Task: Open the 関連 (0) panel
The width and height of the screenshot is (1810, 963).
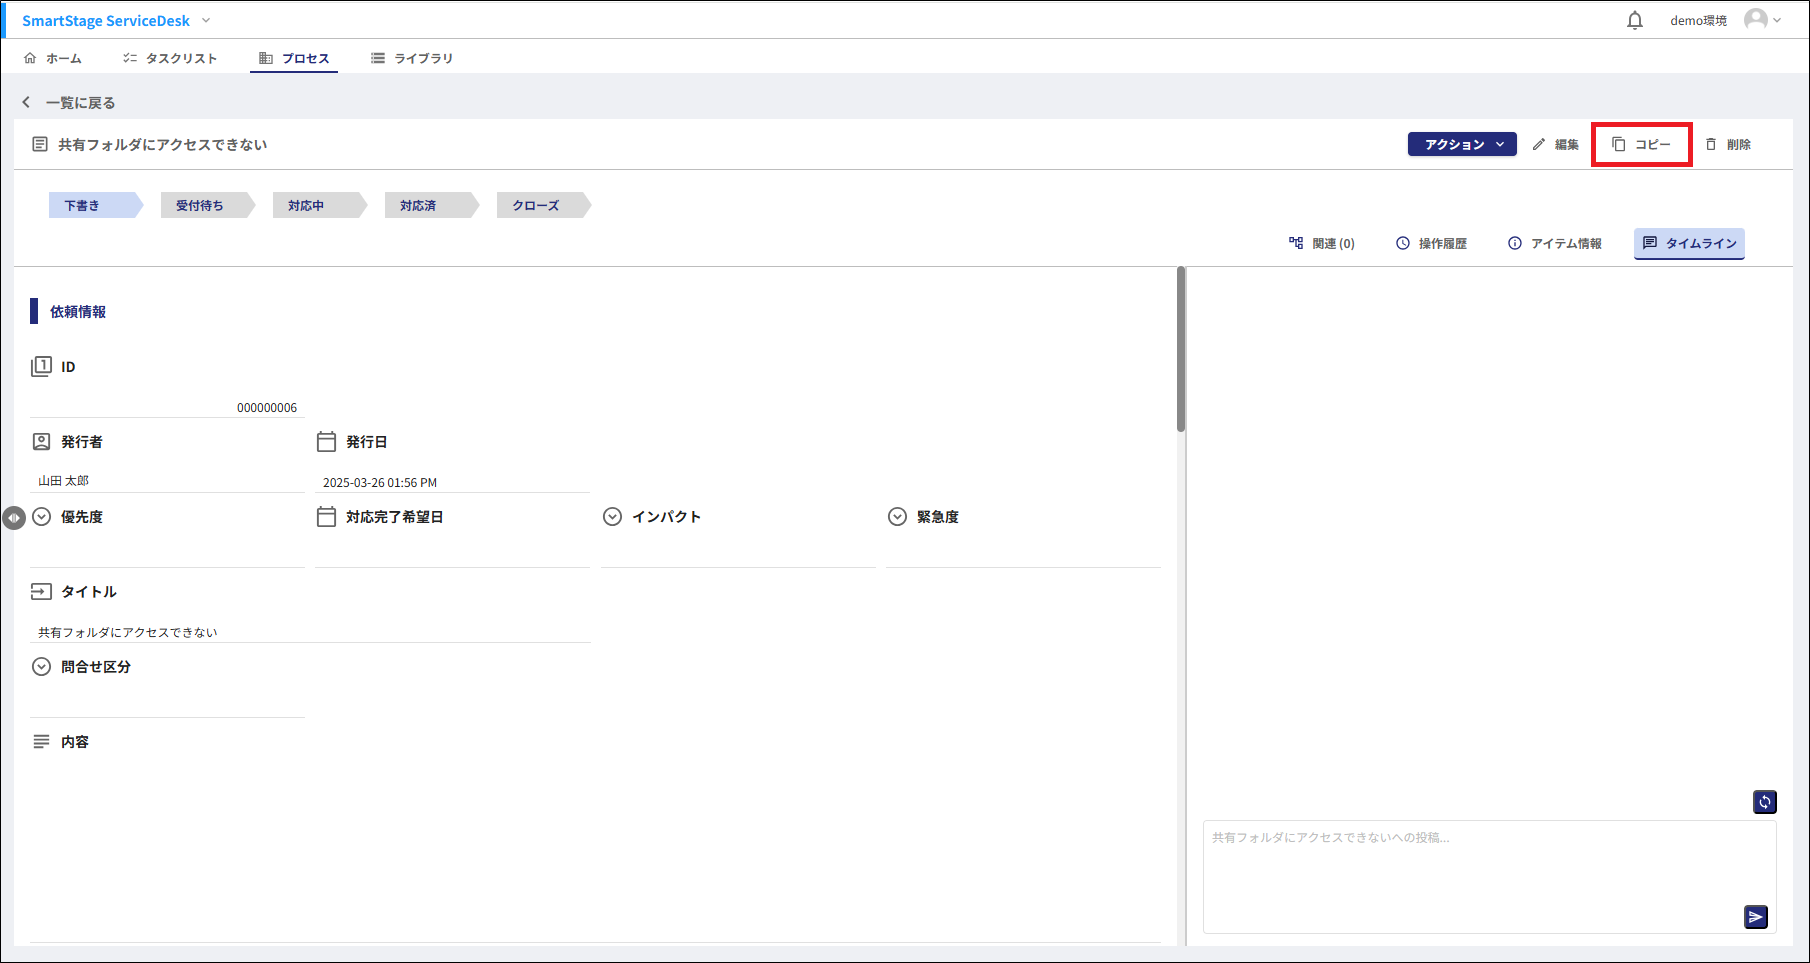Action: (1322, 243)
